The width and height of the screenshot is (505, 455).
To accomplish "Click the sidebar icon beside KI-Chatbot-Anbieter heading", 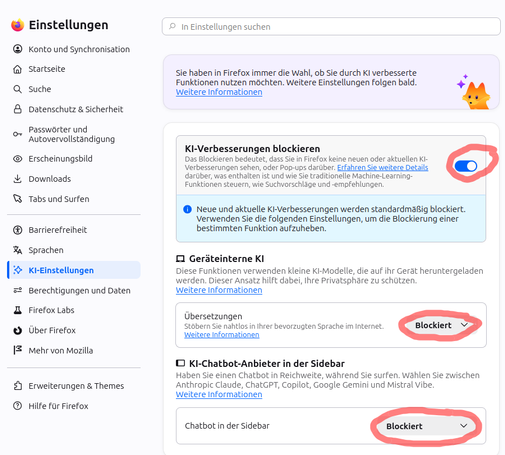I will (180, 363).
